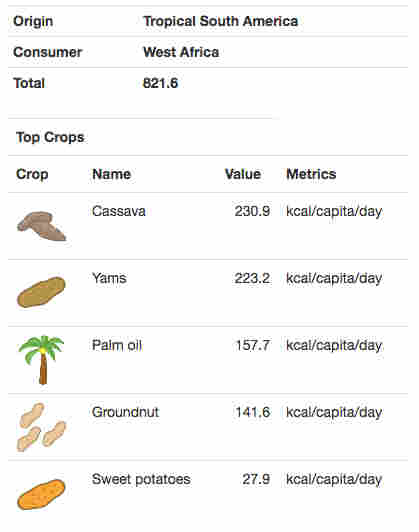Select the Yams name text

(x=109, y=279)
